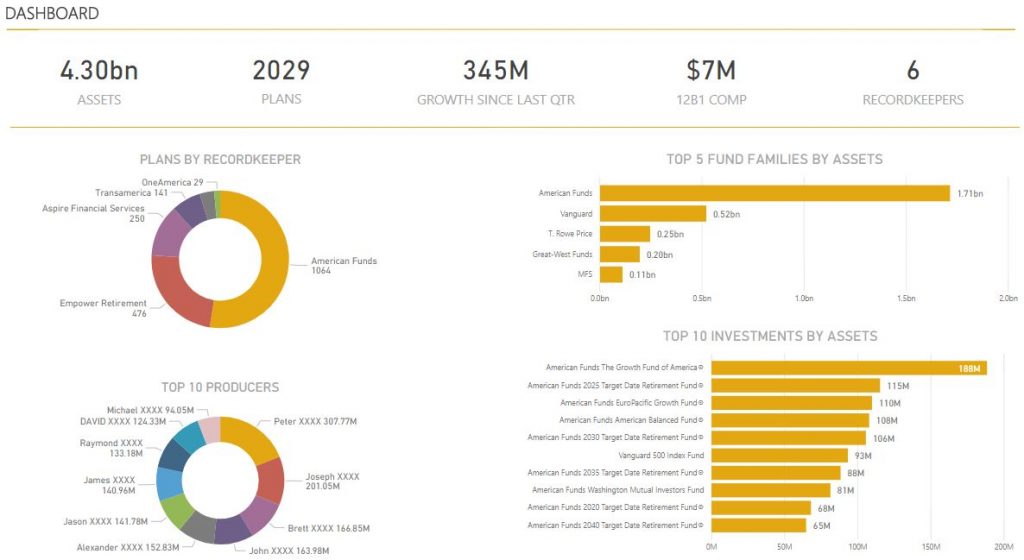The image size is (1024, 560).
Task: Select the T. Rowe Price bar
Action: click(x=625, y=234)
